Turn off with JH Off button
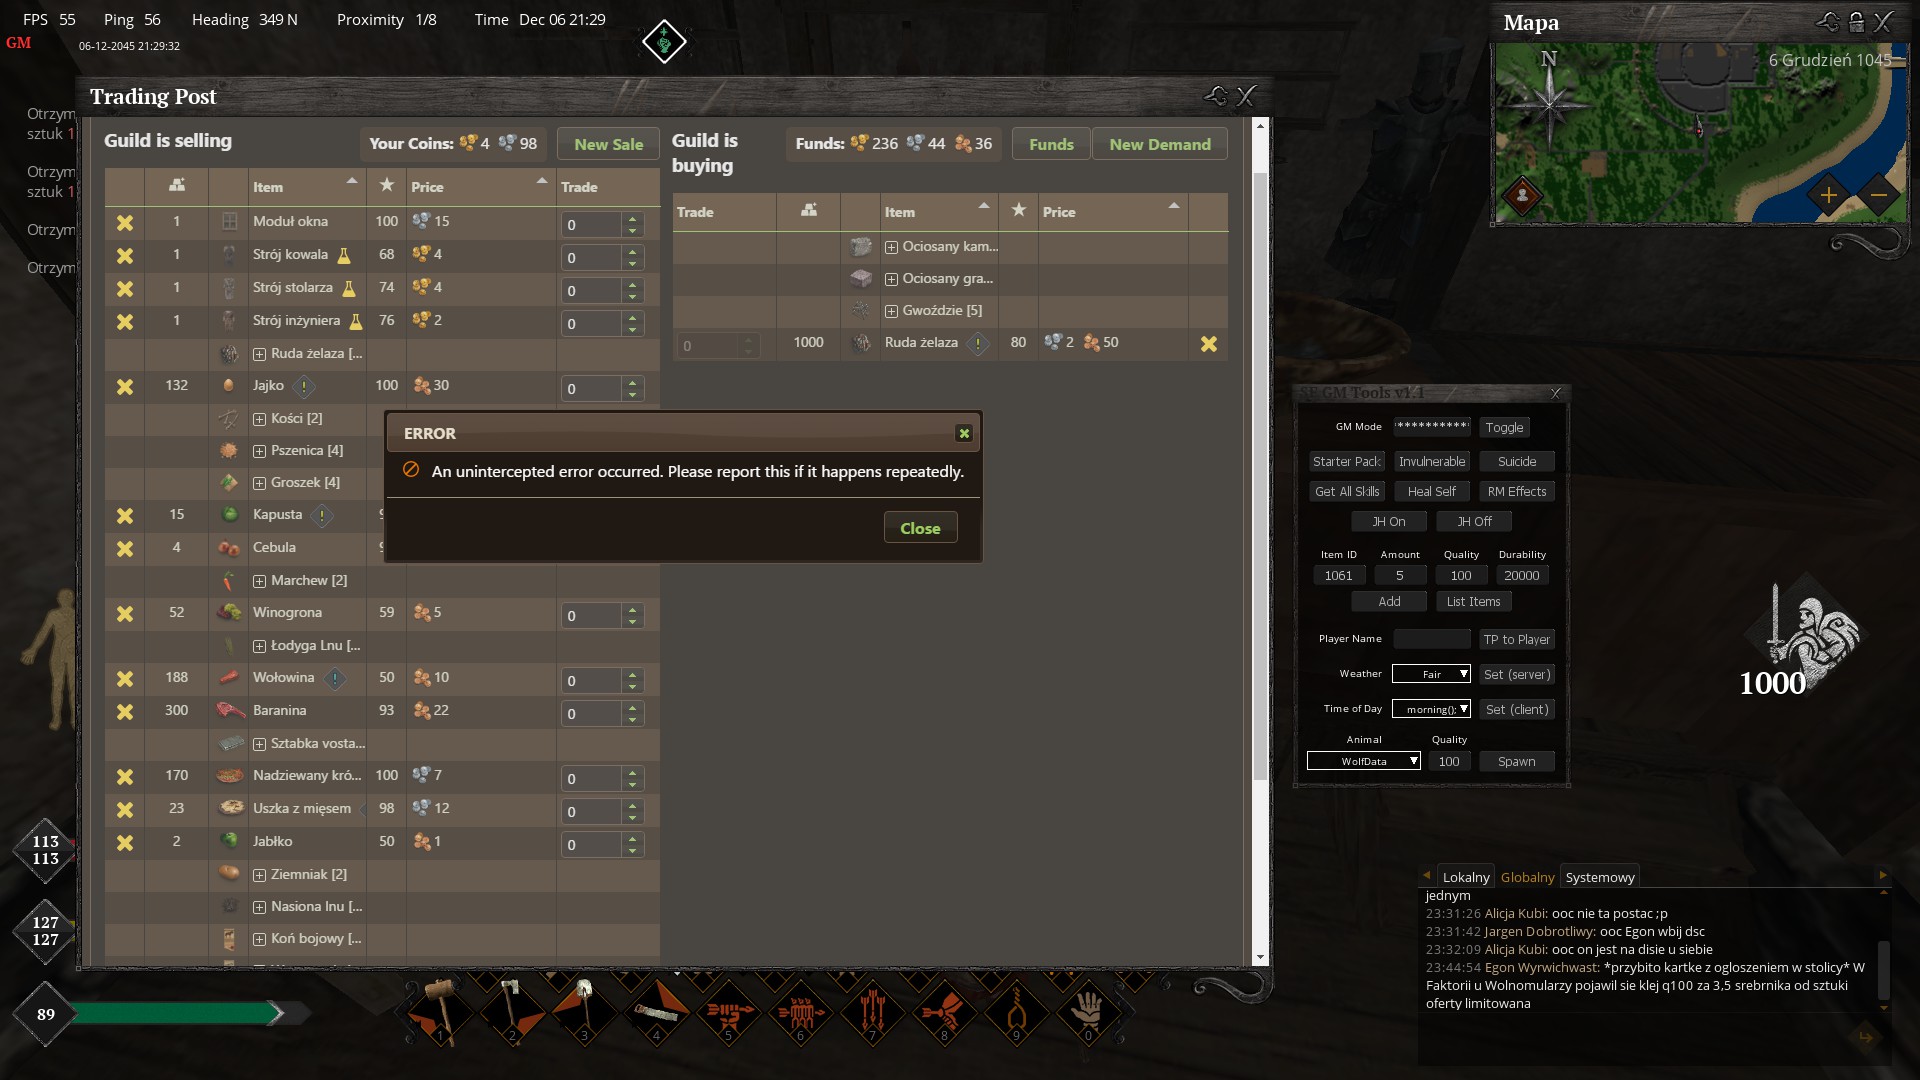Screen dimensions: 1920x1080 (1474, 522)
